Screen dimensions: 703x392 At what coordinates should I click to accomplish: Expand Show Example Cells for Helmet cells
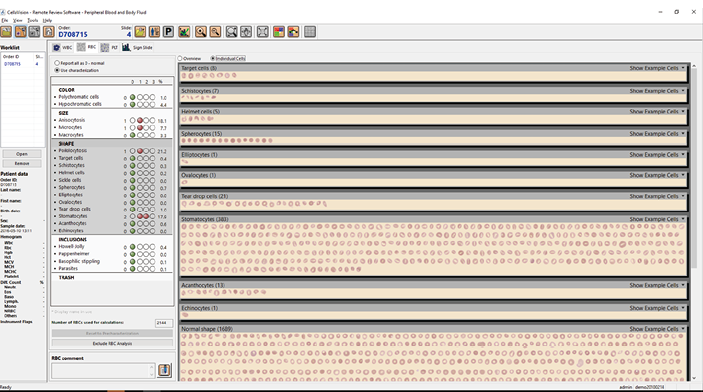[657, 111]
